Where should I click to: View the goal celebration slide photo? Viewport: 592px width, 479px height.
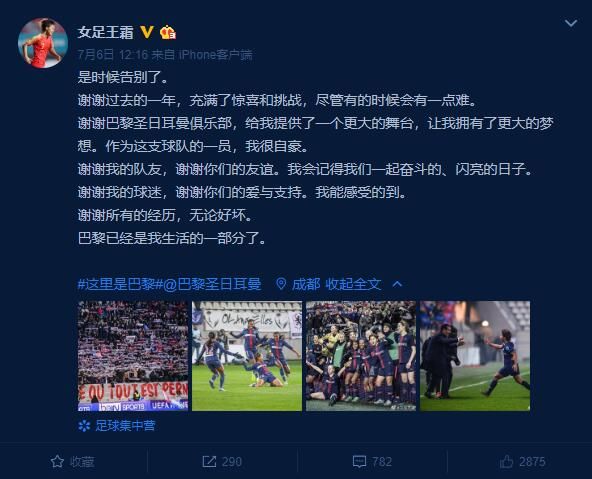[247, 356]
